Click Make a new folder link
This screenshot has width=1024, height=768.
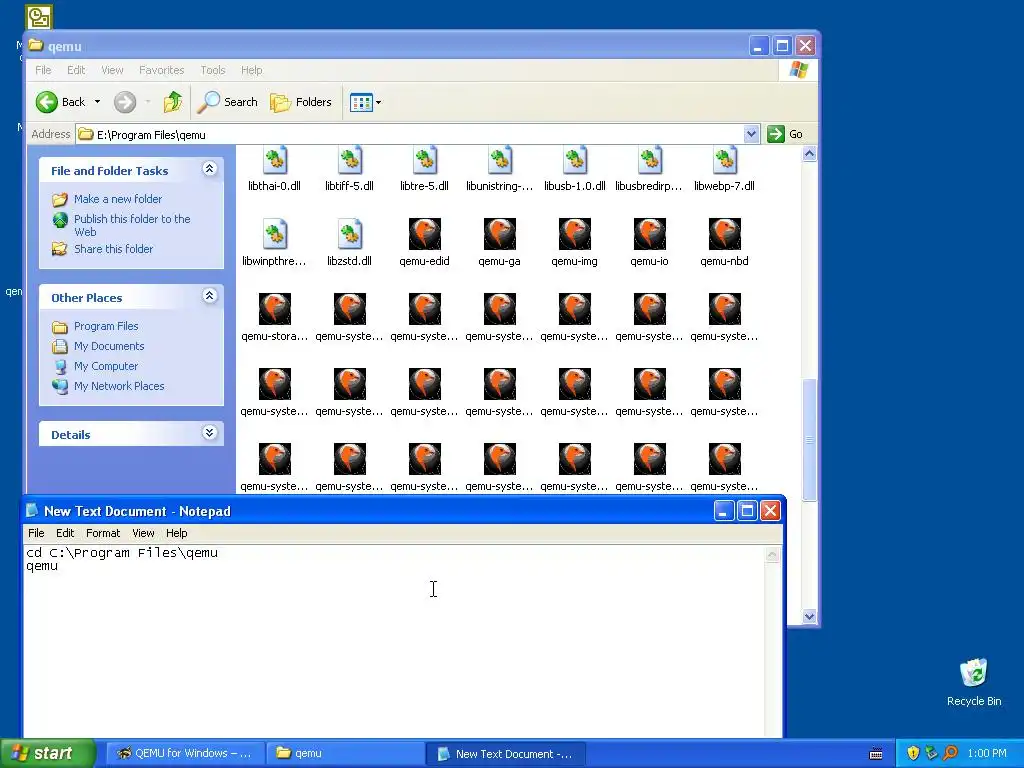(x=118, y=199)
